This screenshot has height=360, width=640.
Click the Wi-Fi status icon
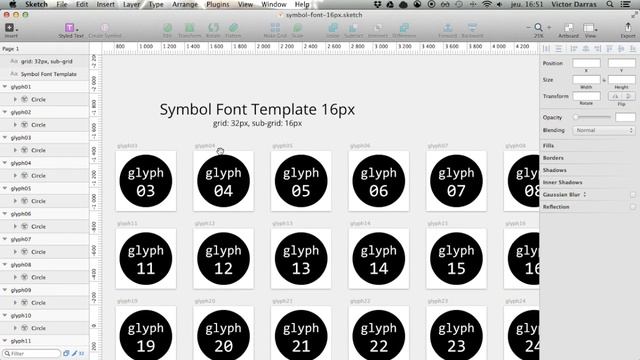point(486,4)
